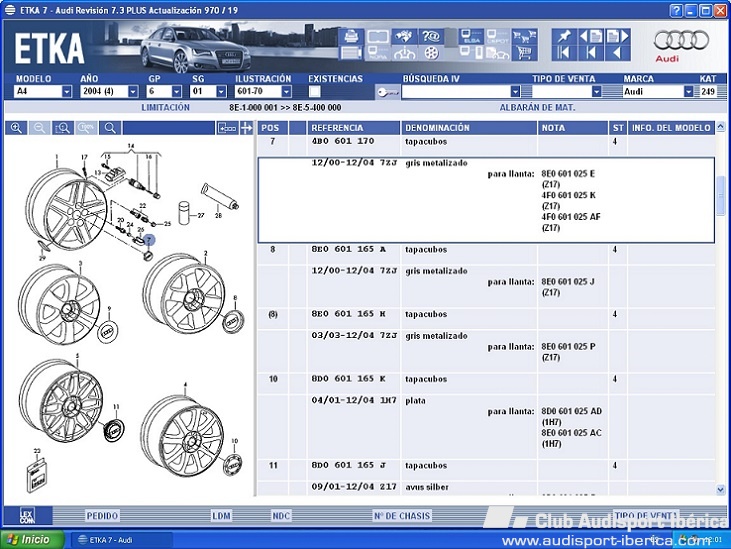Toggle the EXISTENCIAS checkbox
The width and height of the screenshot is (731, 549).
pyautogui.click(x=315, y=91)
